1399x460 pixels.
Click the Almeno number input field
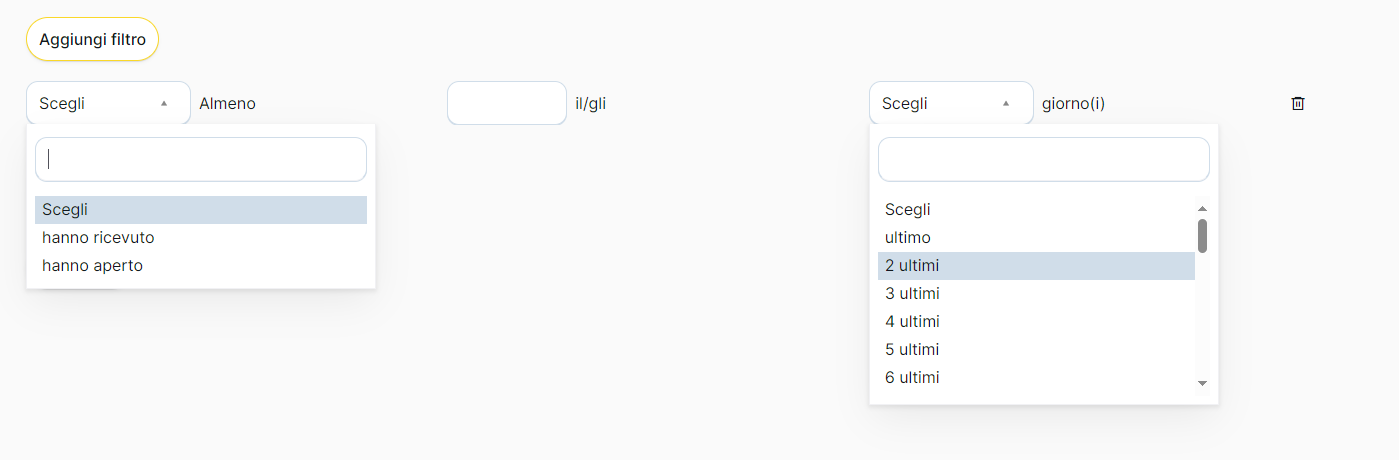point(507,103)
